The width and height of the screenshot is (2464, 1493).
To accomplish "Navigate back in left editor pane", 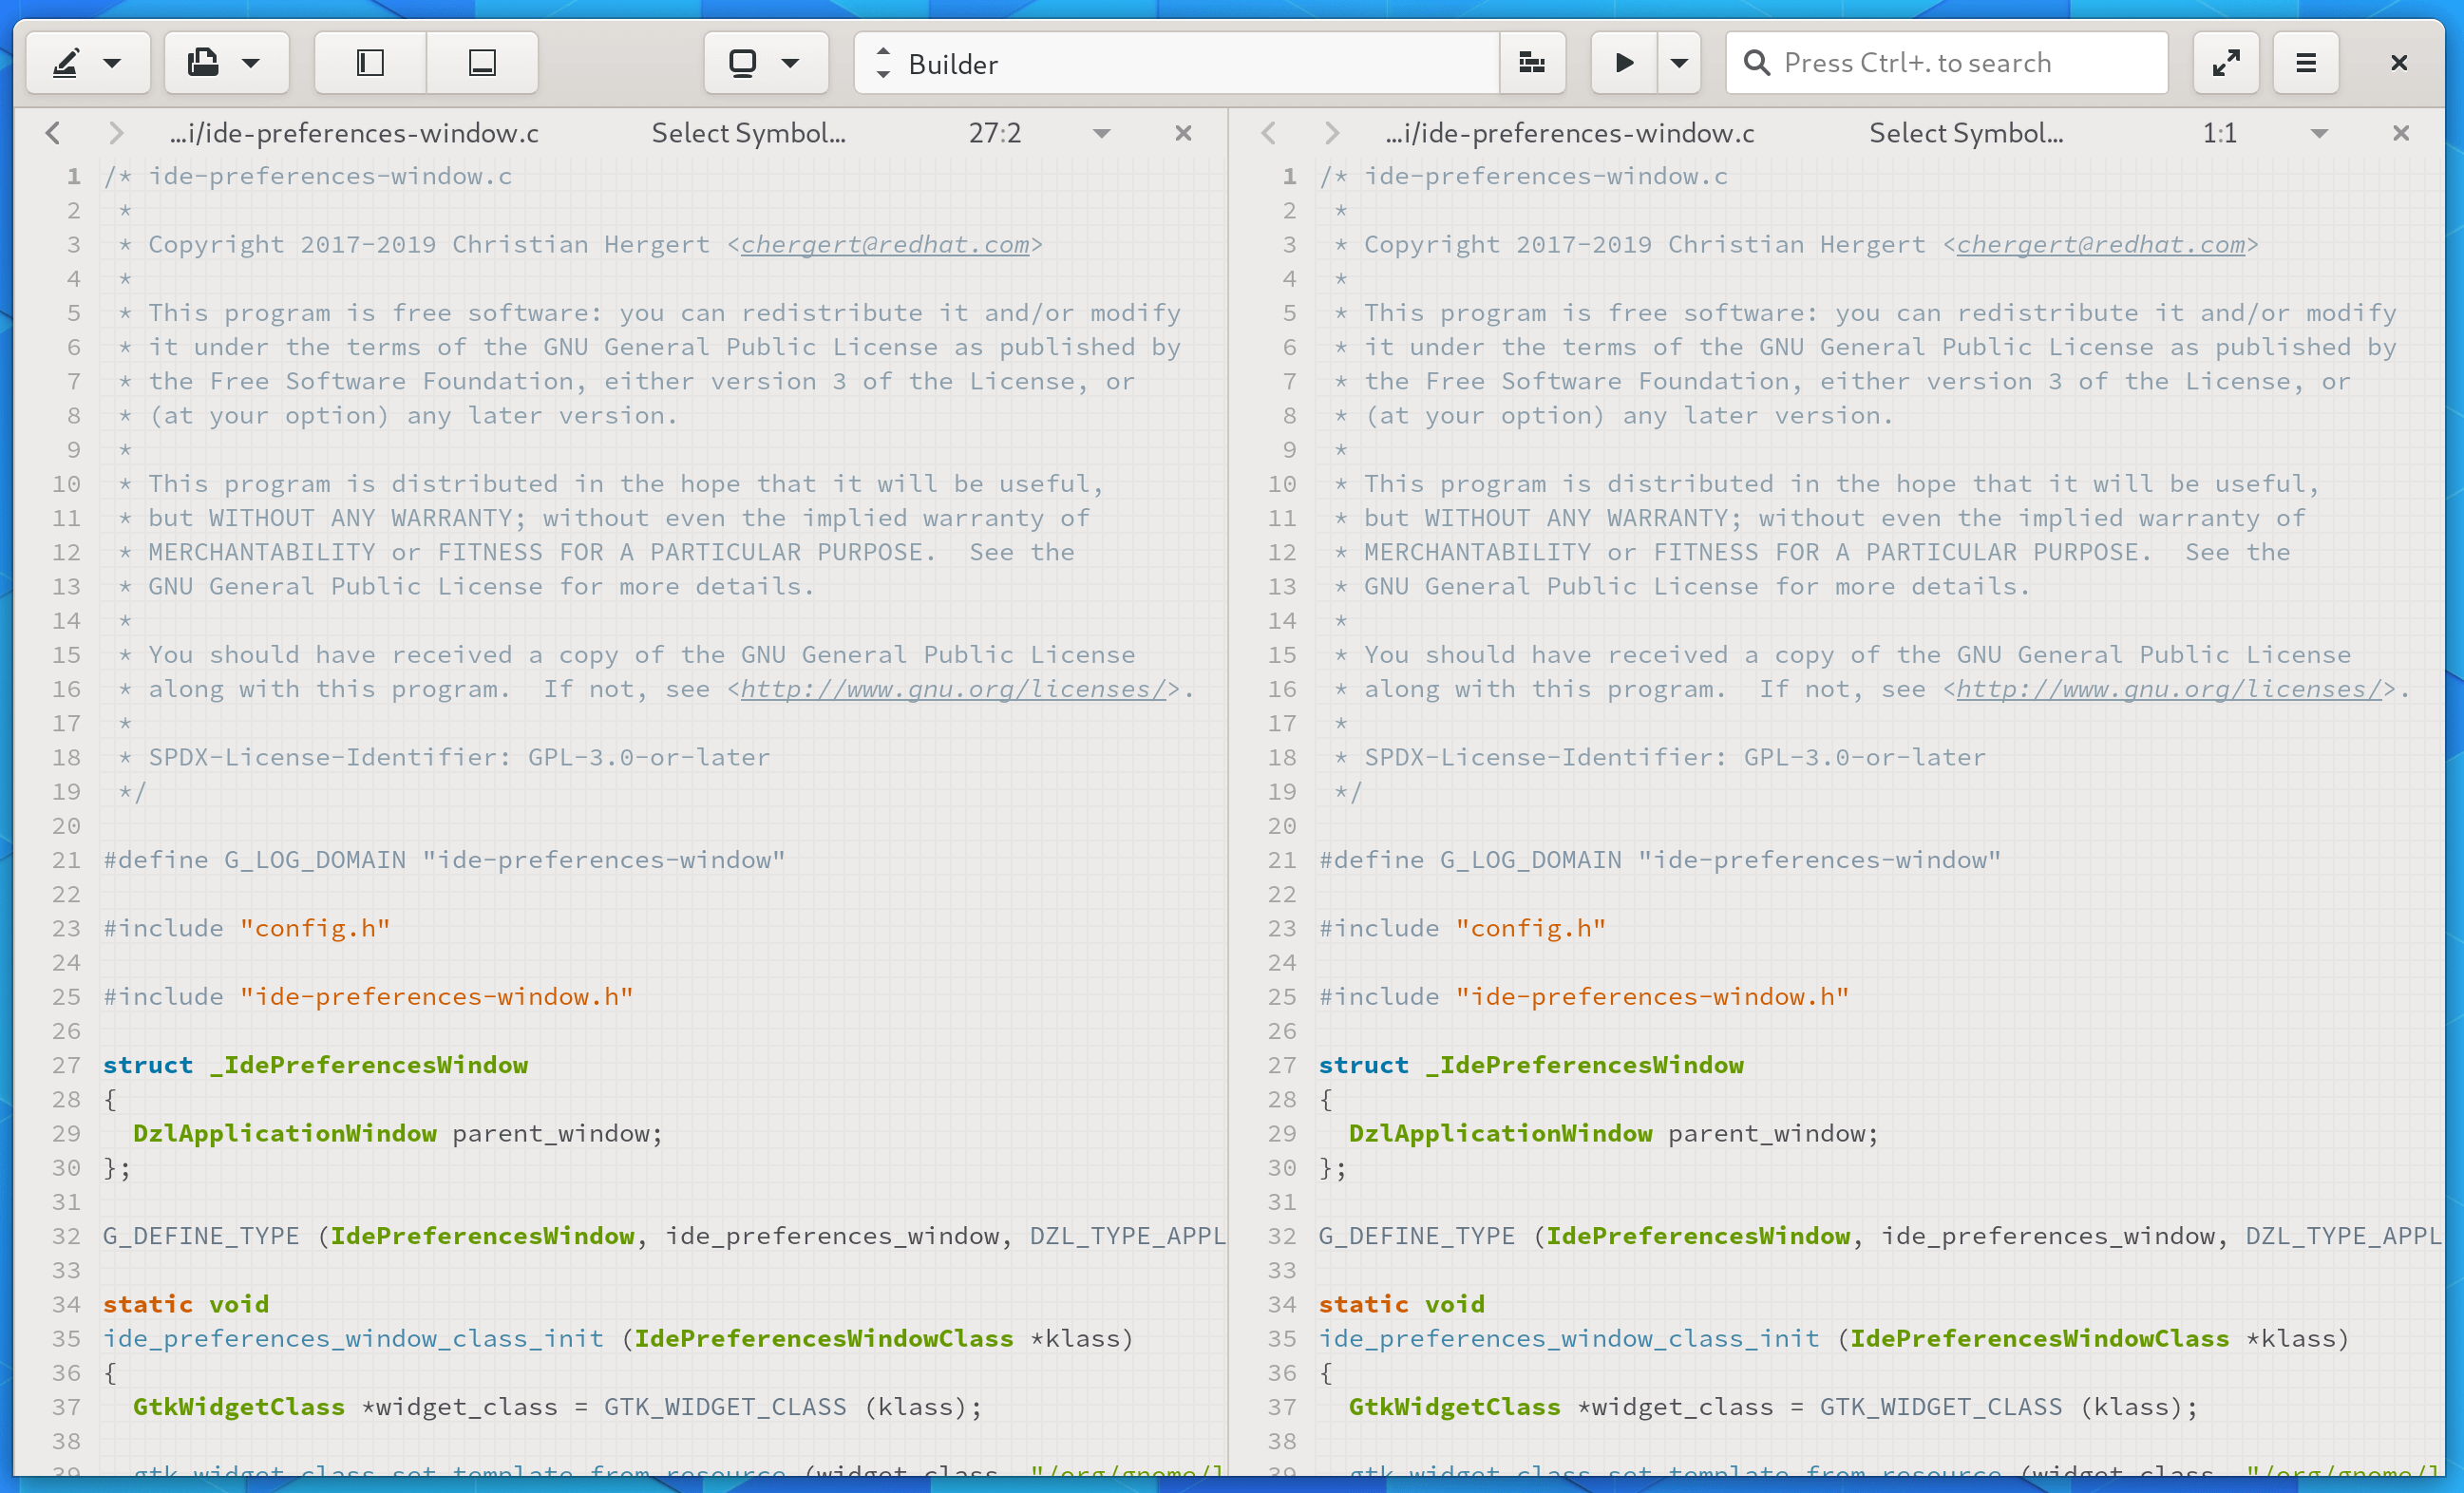I will click(53, 132).
